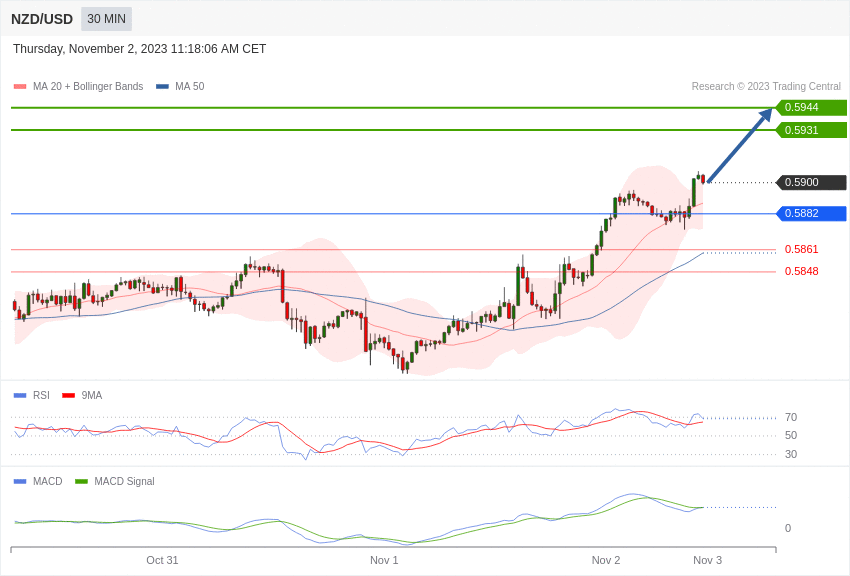Click the 30 MIN timeframe badge
This screenshot has width=850, height=576.
point(106,19)
